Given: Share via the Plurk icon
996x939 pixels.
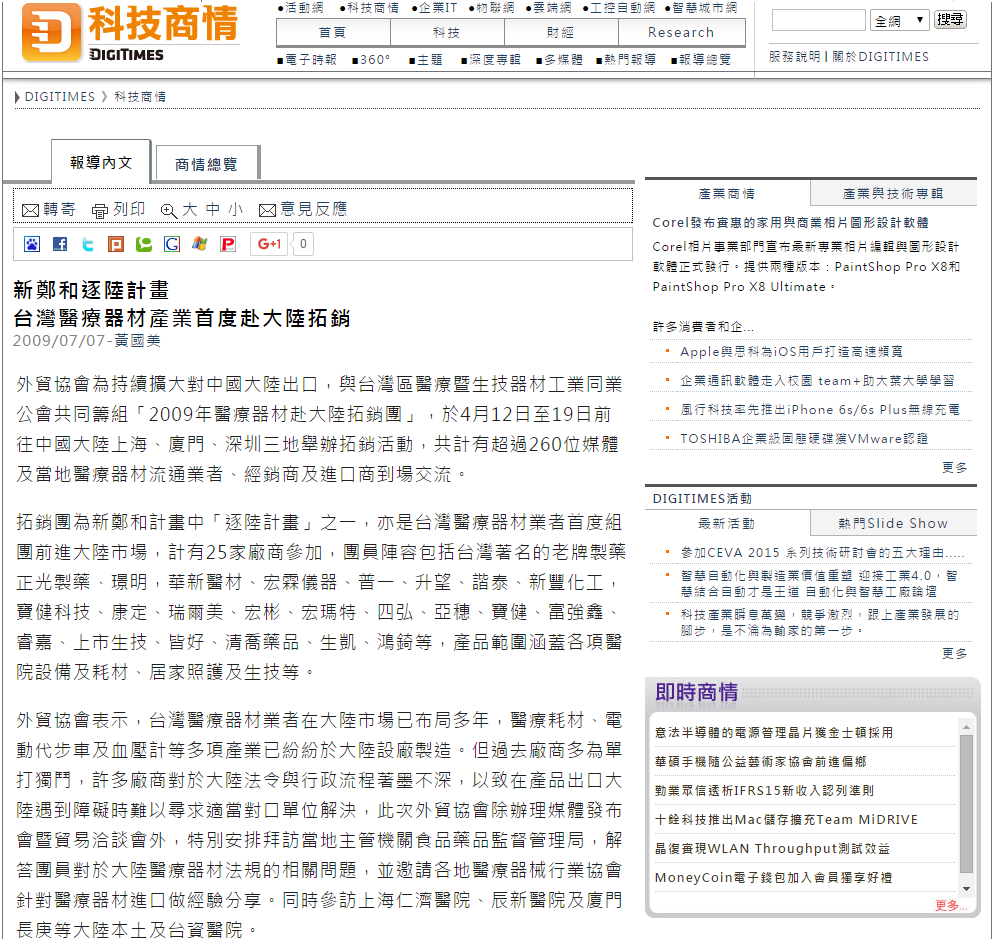Looking at the screenshot, I should pyautogui.click(x=116, y=244).
